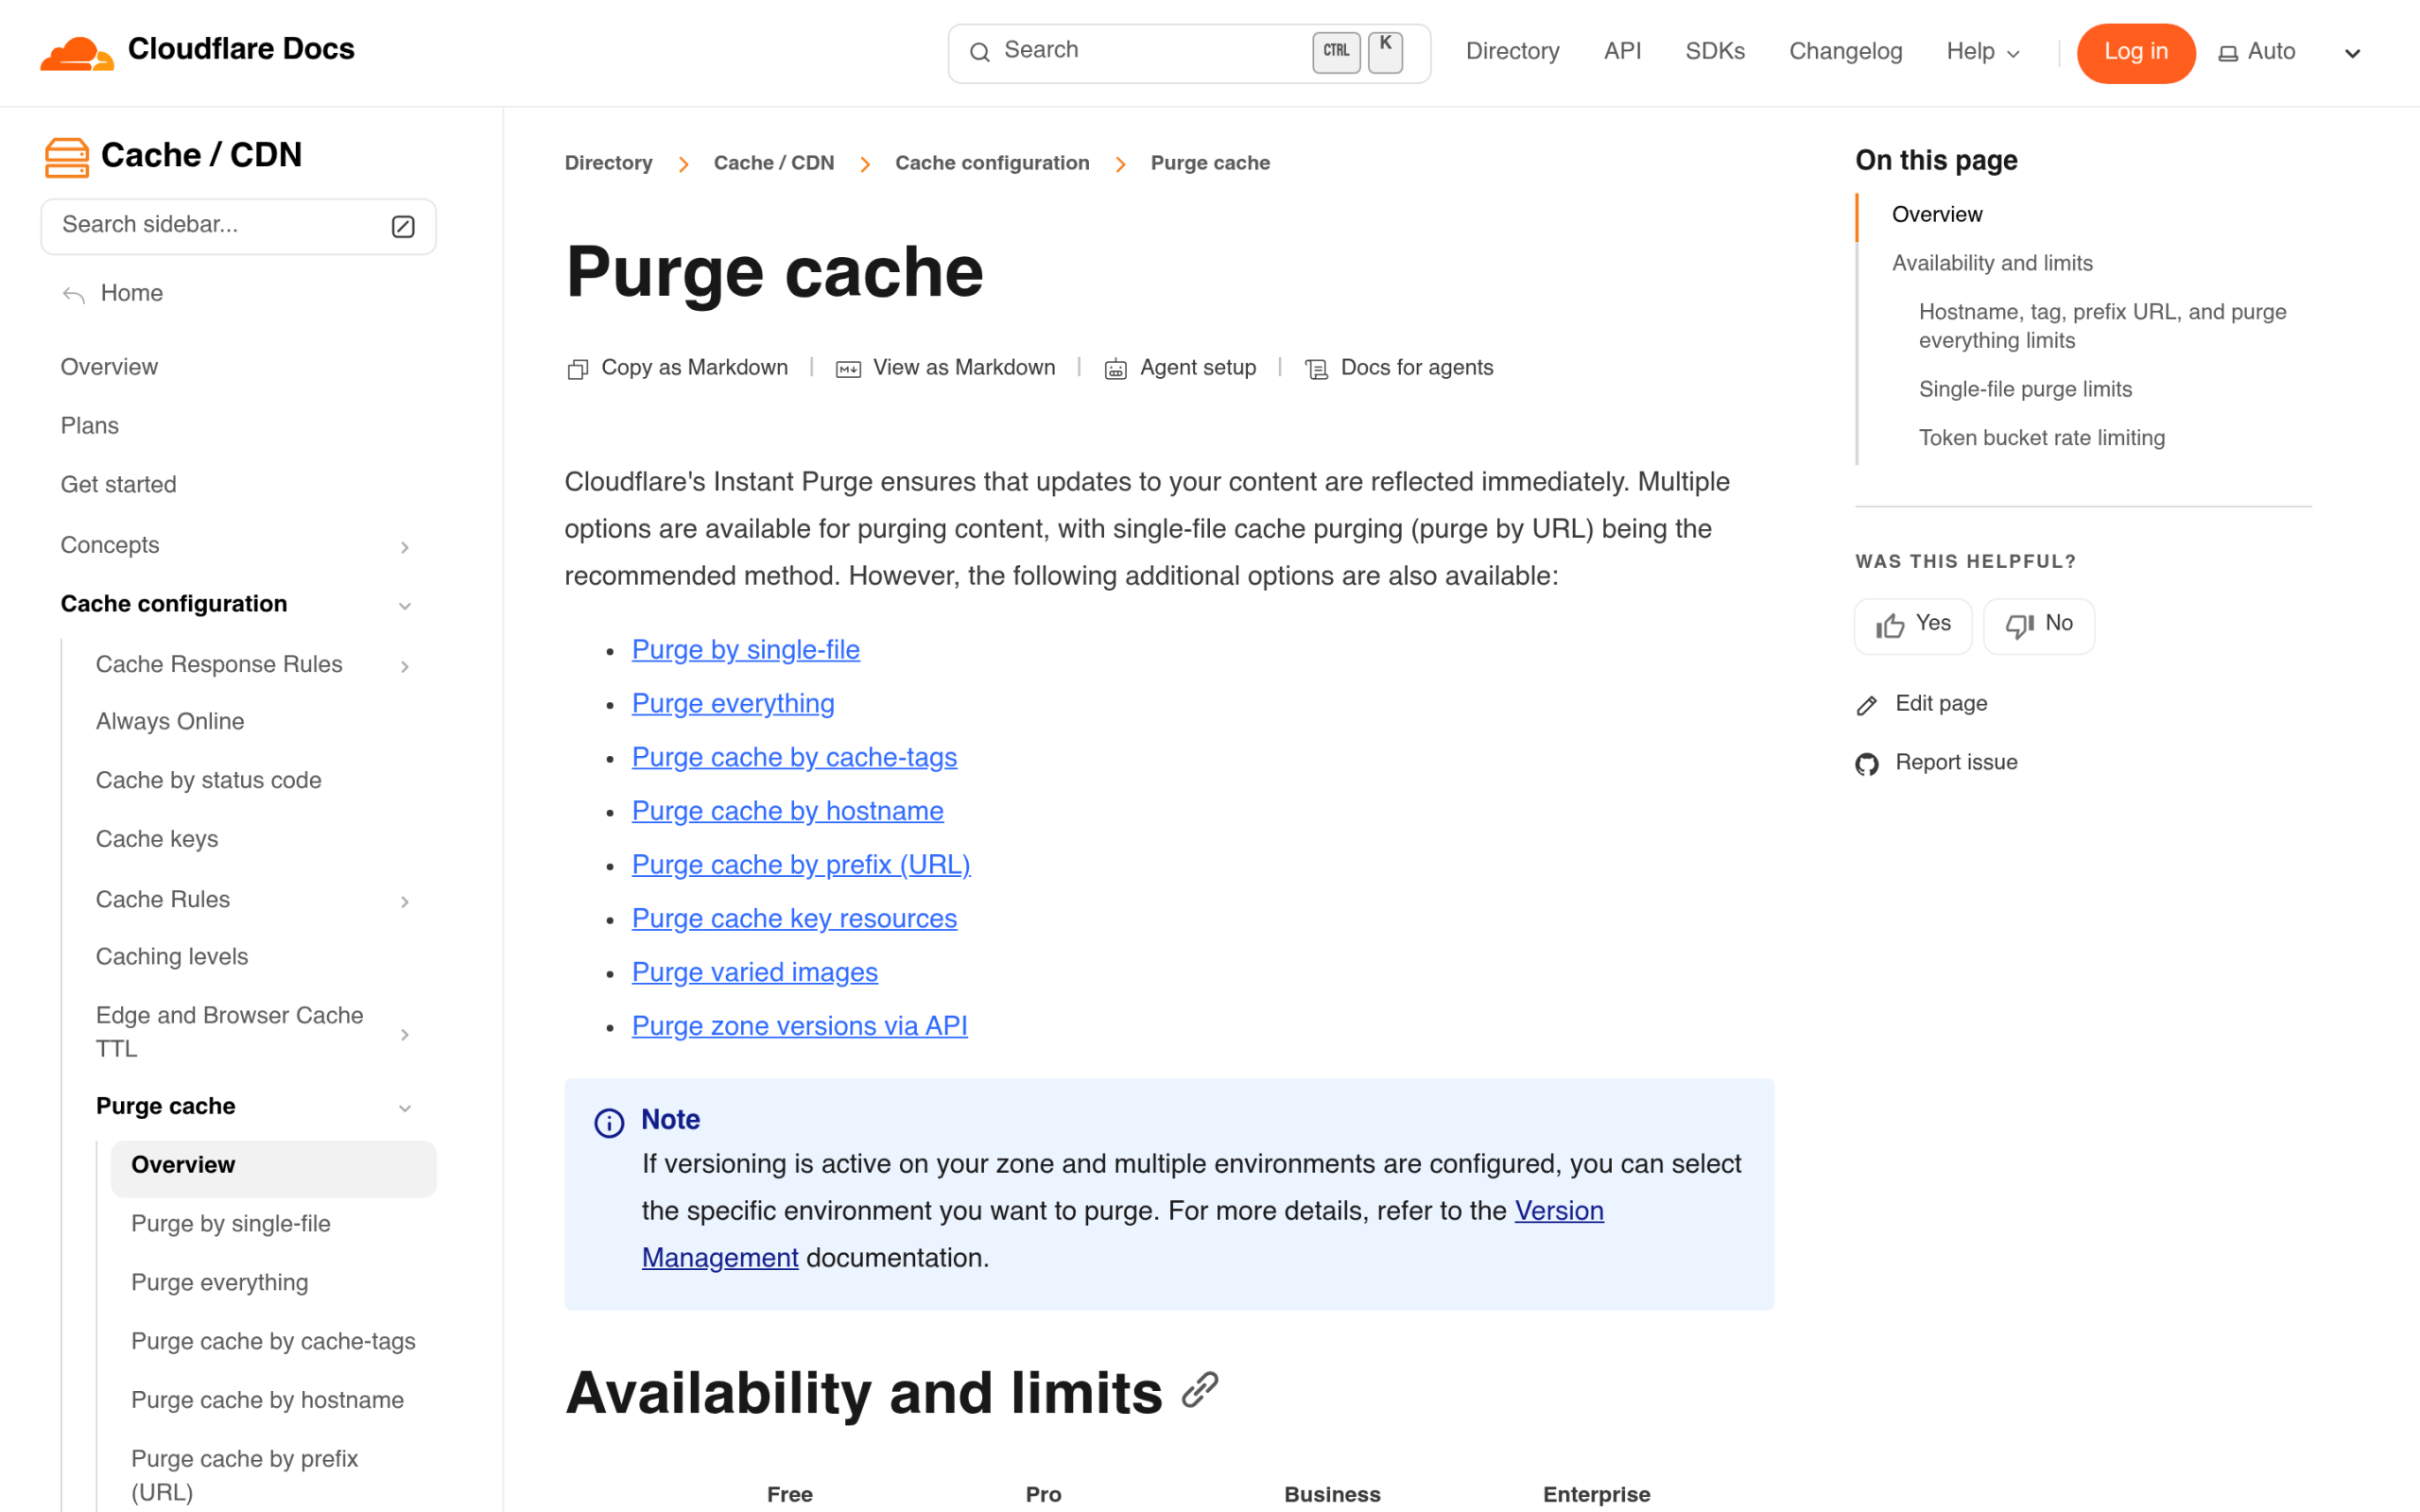Image resolution: width=2420 pixels, height=1512 pixels.
Task: Expand the Concepts sidebar section
Action: coord(404,547)
